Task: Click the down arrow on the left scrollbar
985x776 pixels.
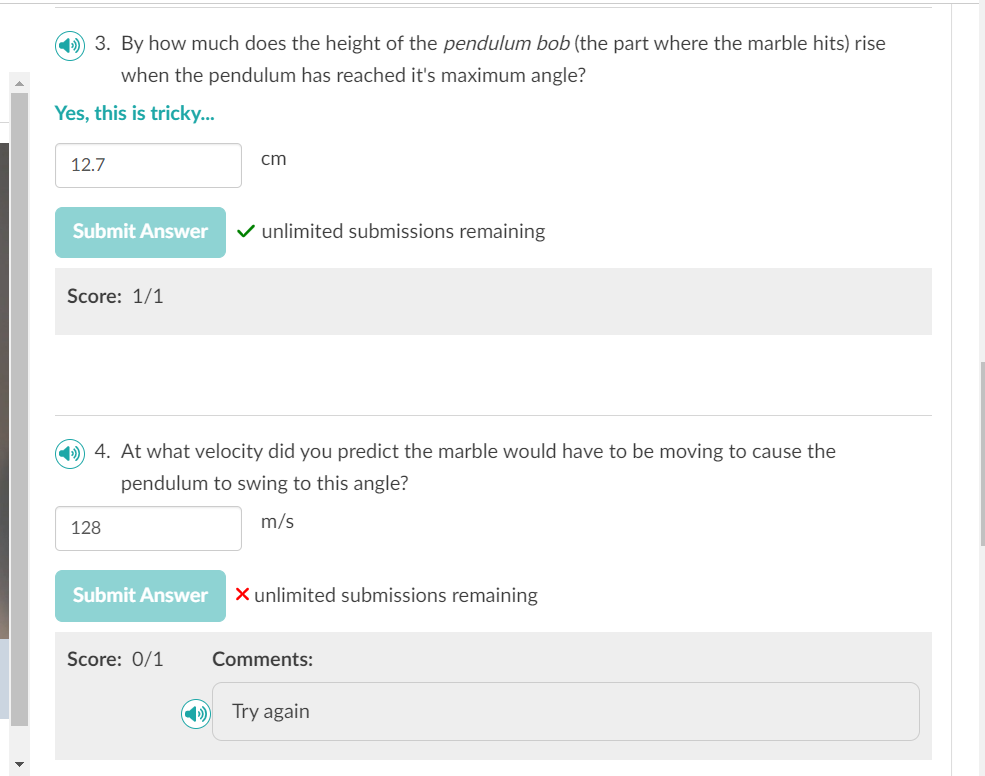Action: tap(19, 764)
